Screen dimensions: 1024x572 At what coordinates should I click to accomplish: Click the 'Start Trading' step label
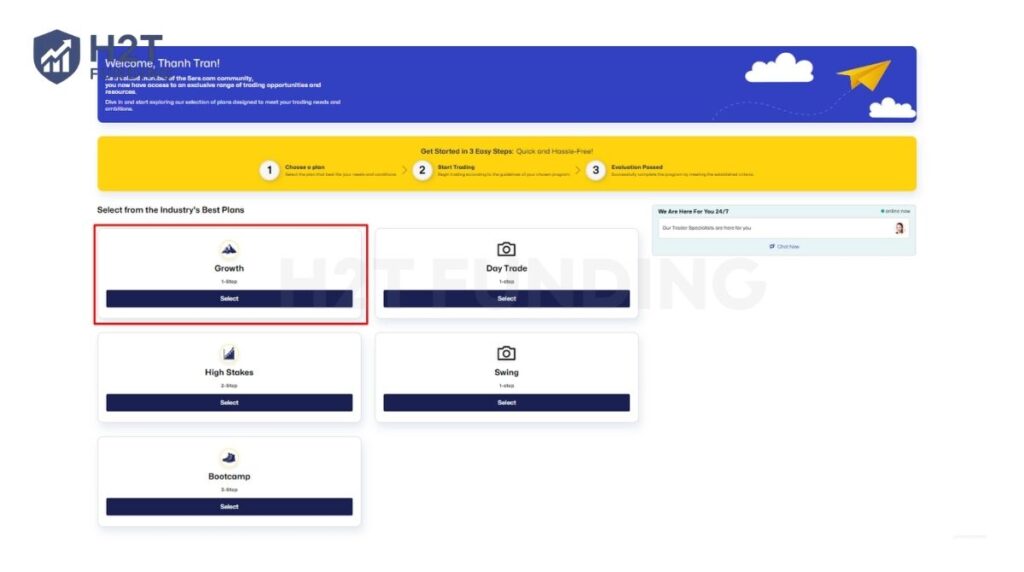pyautogui.click(x=456, y=167)
